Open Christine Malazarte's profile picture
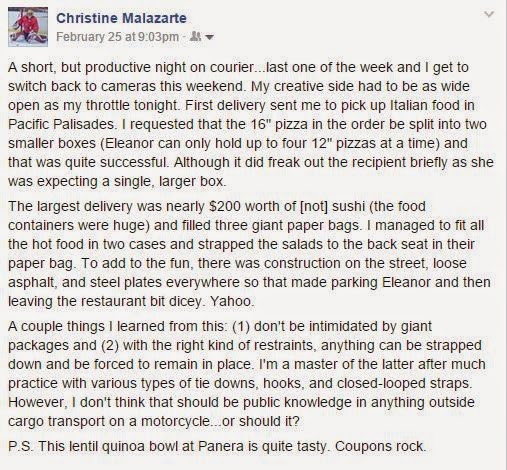 [x=28, y=27]
